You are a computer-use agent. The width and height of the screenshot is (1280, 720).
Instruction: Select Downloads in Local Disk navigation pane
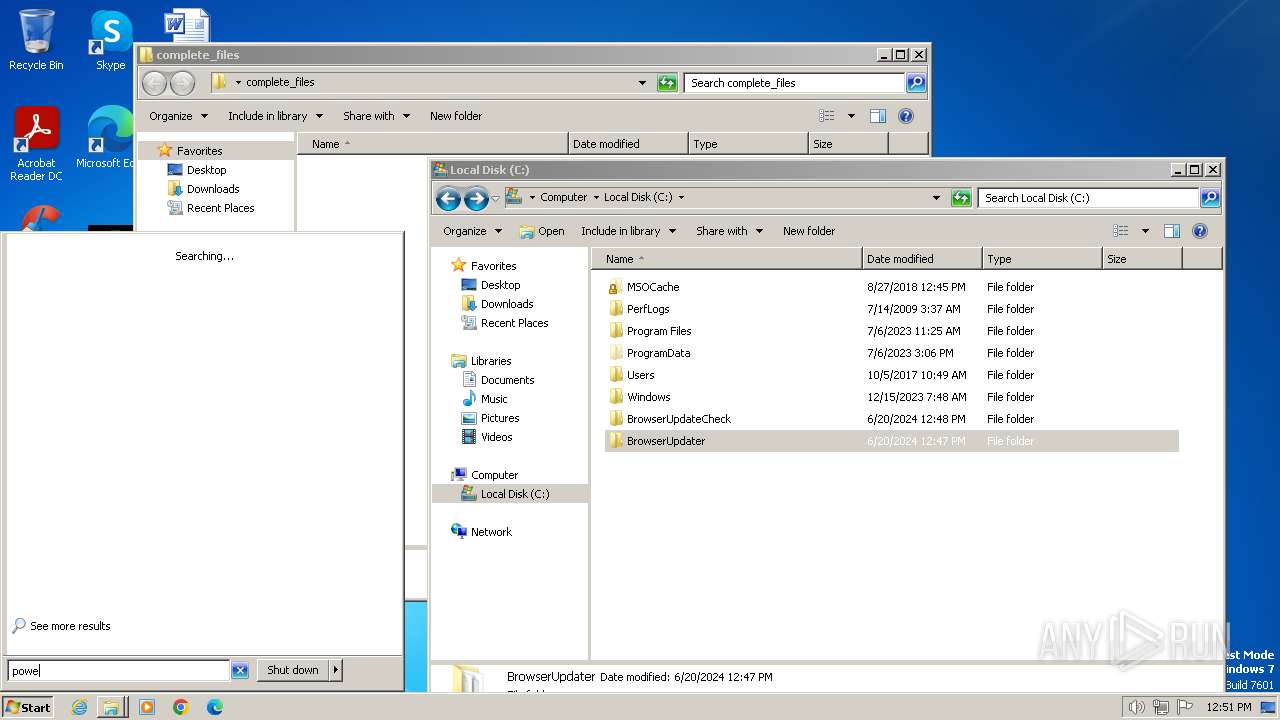pos(507,304)
